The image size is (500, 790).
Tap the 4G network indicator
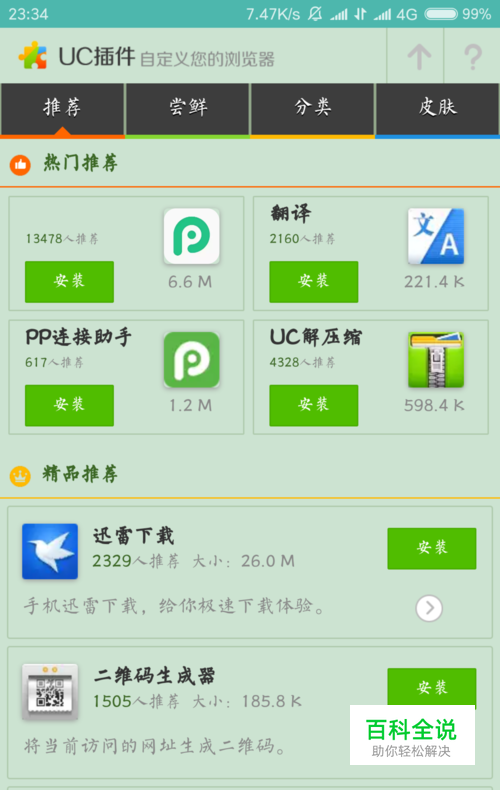point(407,14)
